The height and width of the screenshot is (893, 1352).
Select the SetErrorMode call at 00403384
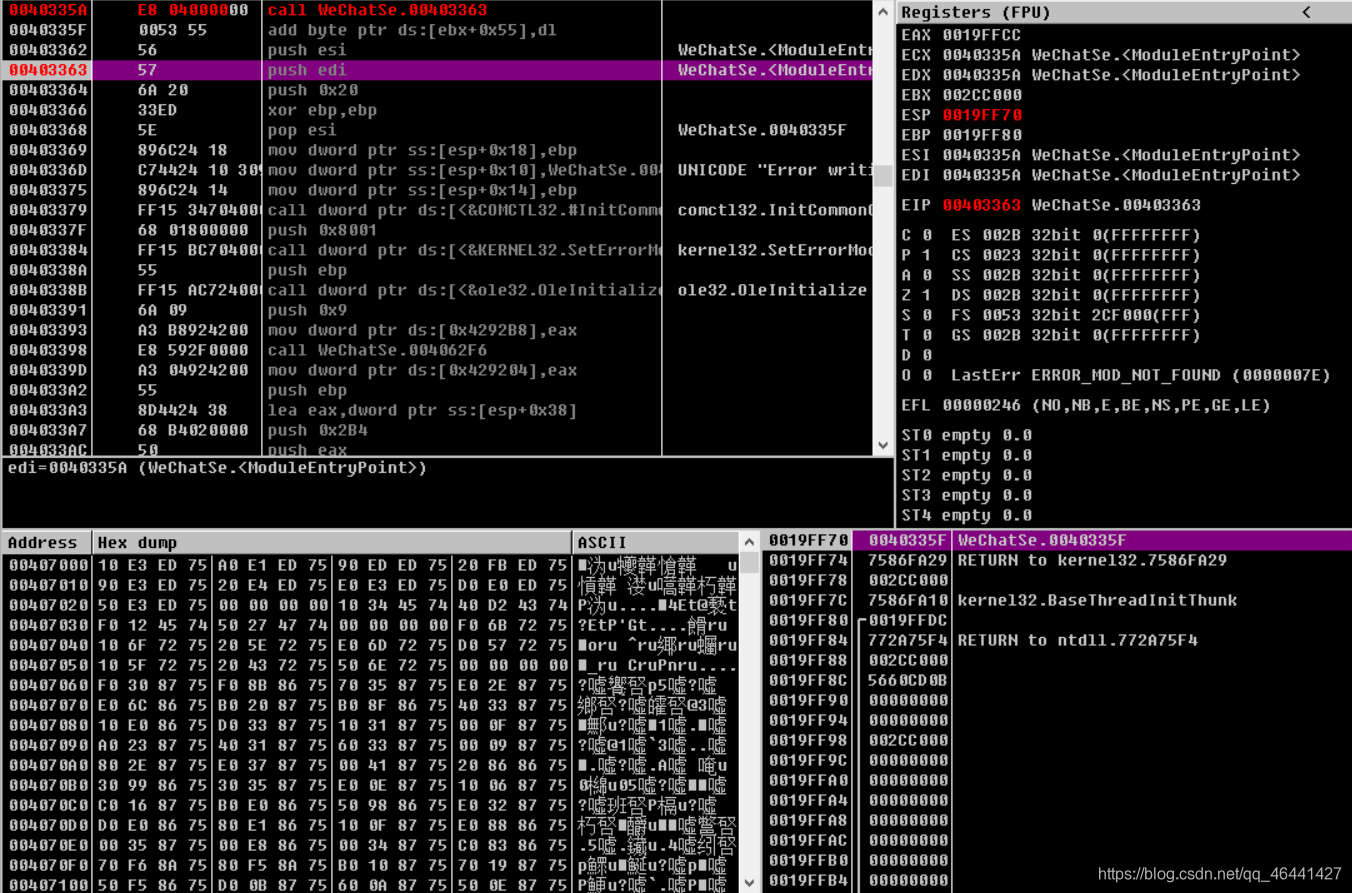tap(438, 250)
